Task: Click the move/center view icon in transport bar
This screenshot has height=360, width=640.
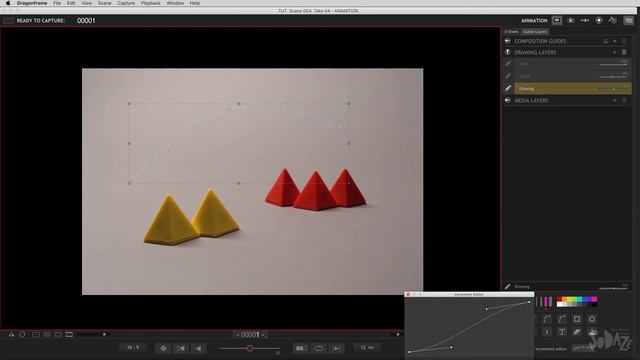Action: point(163,348)
